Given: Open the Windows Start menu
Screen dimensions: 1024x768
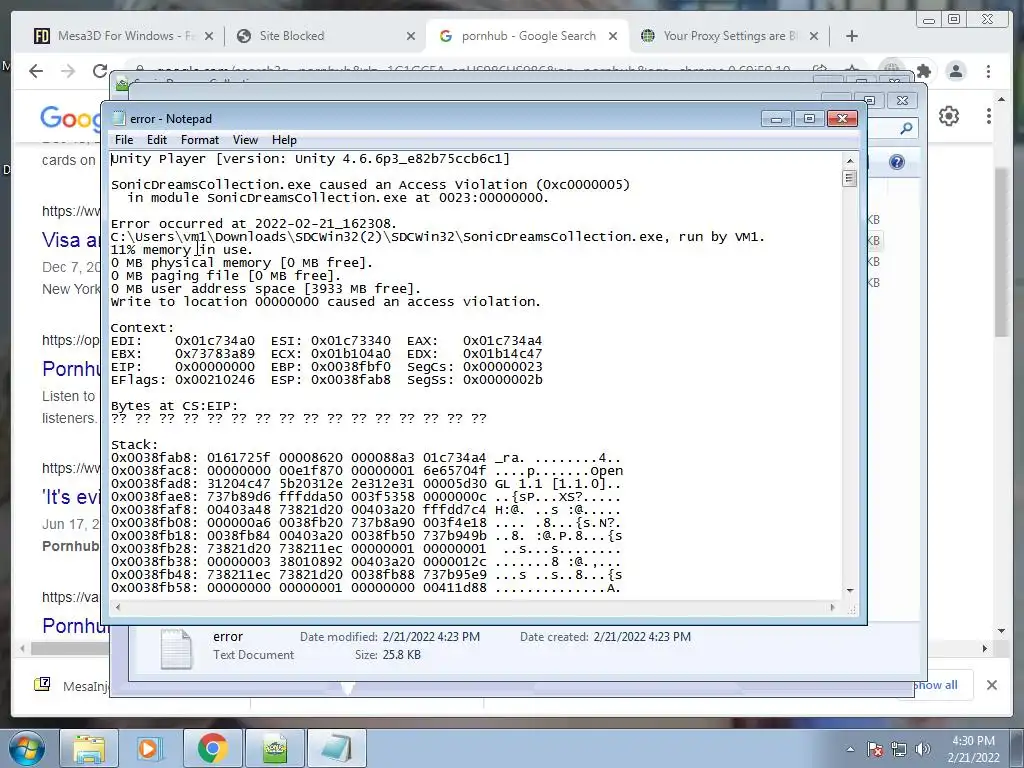Looking at the screenshot, I should [27, 748].
